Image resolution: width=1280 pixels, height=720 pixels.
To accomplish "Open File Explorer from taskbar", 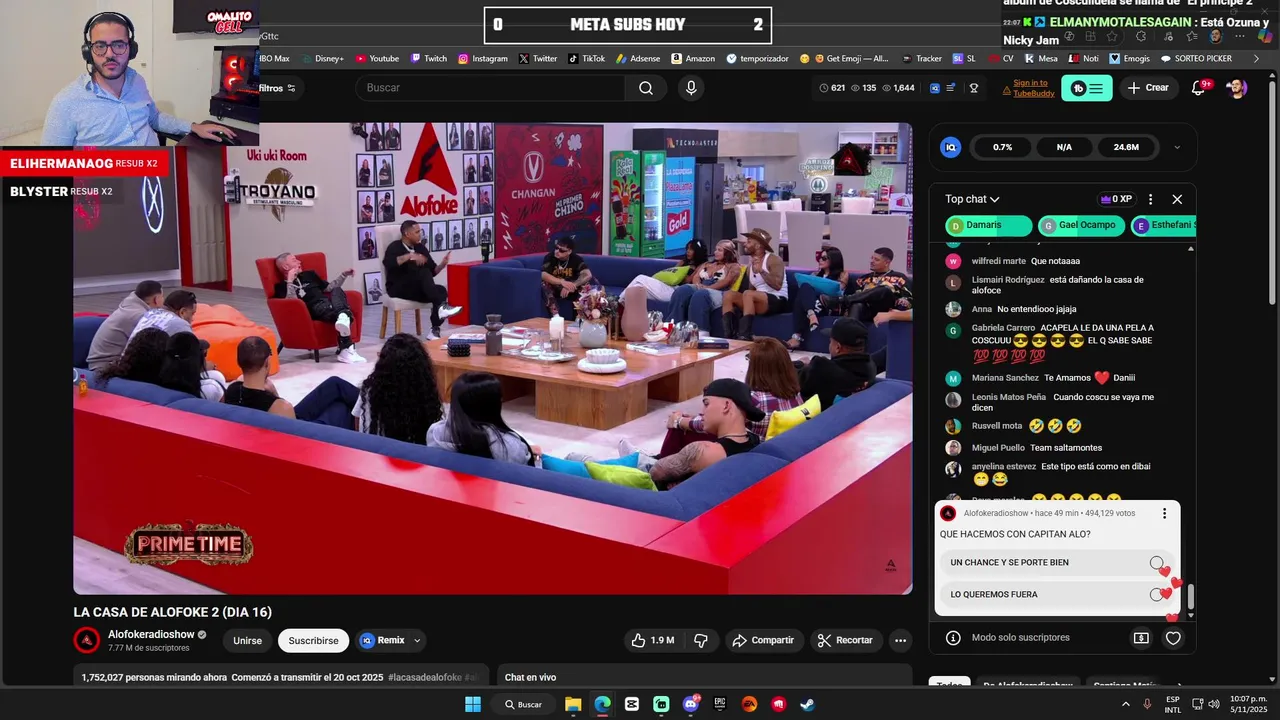I will click(573, 704).
